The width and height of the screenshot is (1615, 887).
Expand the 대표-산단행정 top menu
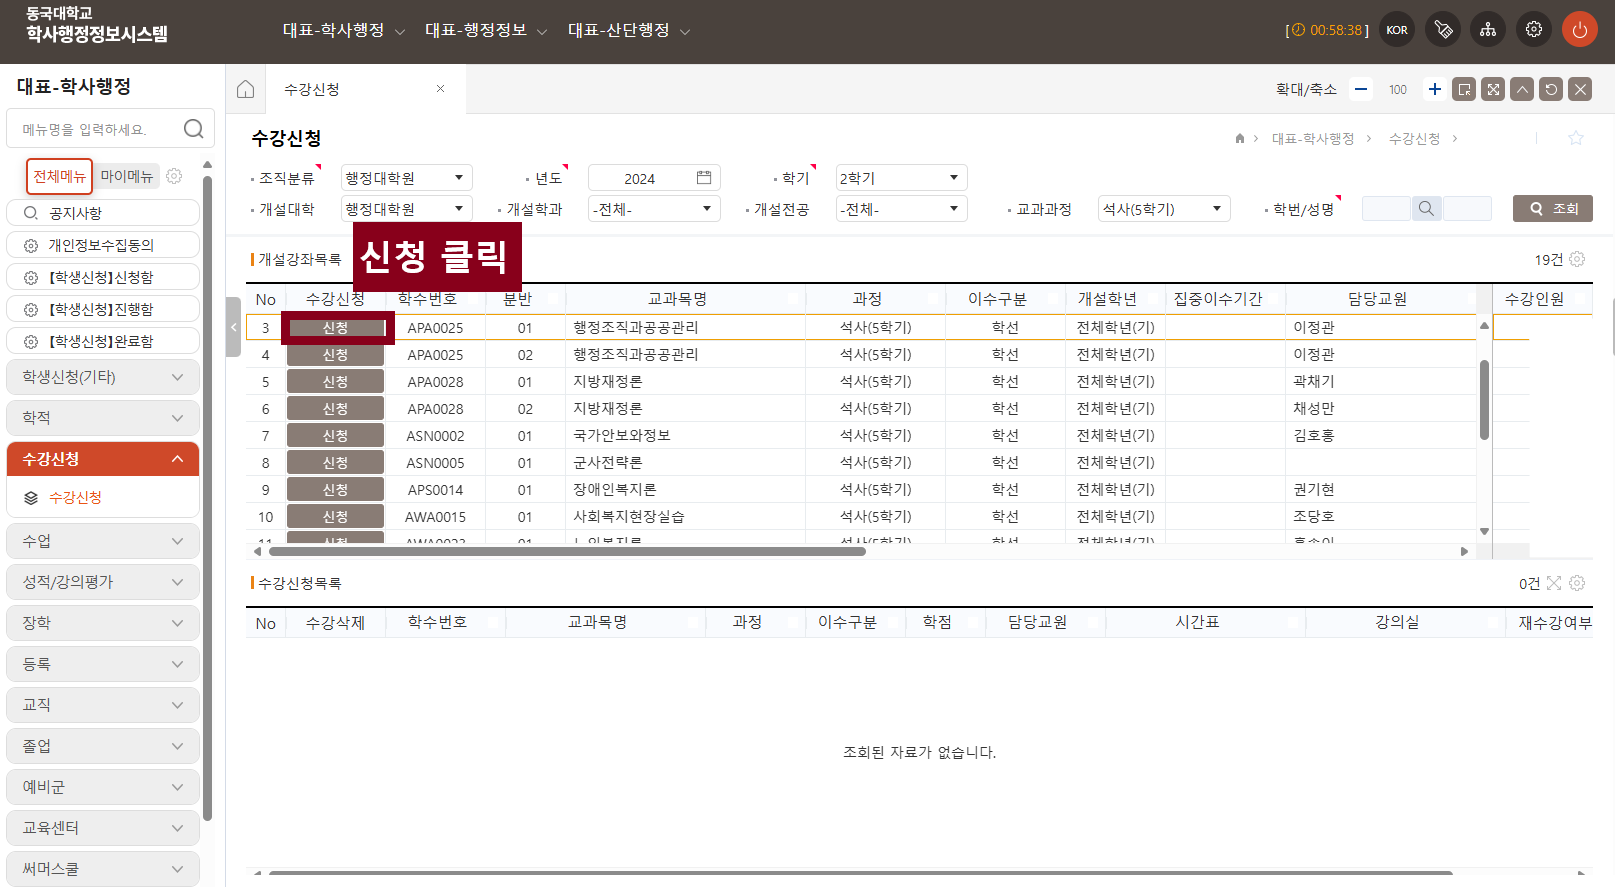pyautogui.click(x=629, y=31)
